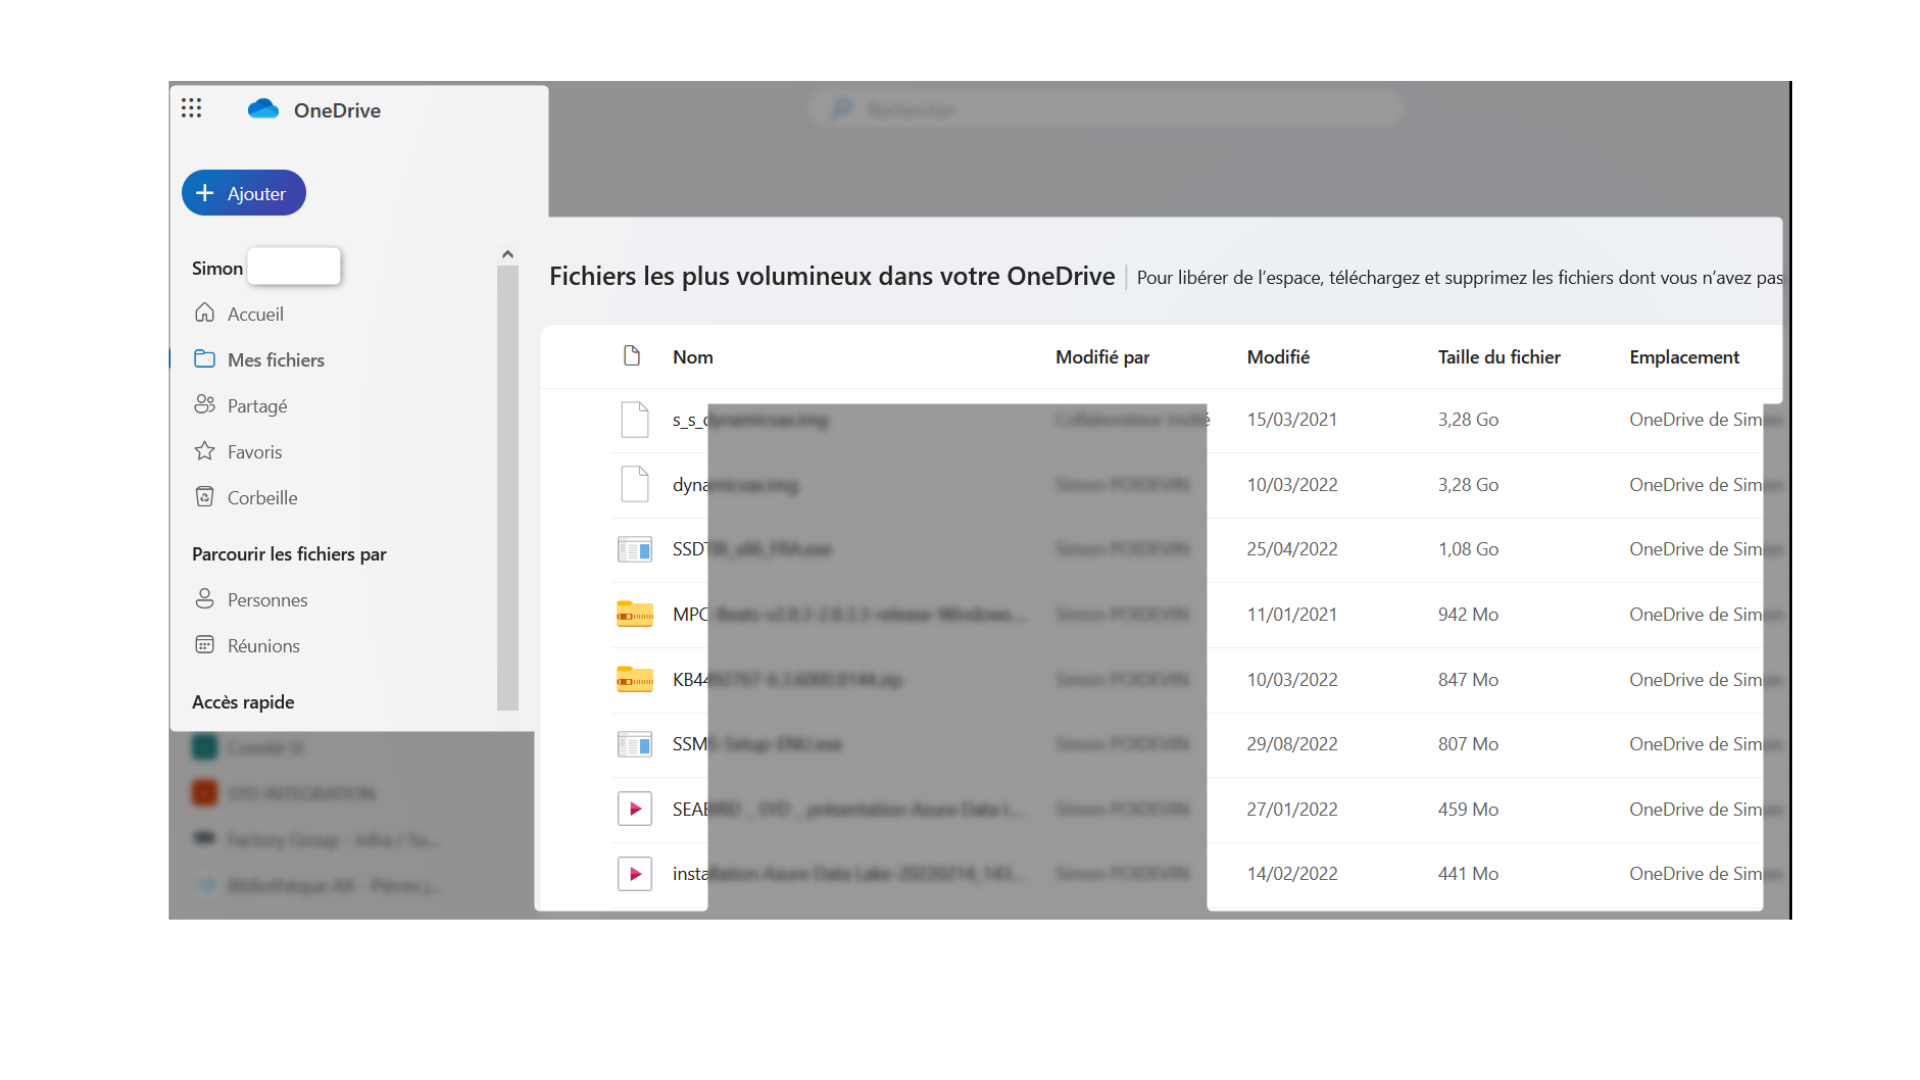Click the file type column icon
This screenshot has height=1080, width=1920.
(631, 356)
